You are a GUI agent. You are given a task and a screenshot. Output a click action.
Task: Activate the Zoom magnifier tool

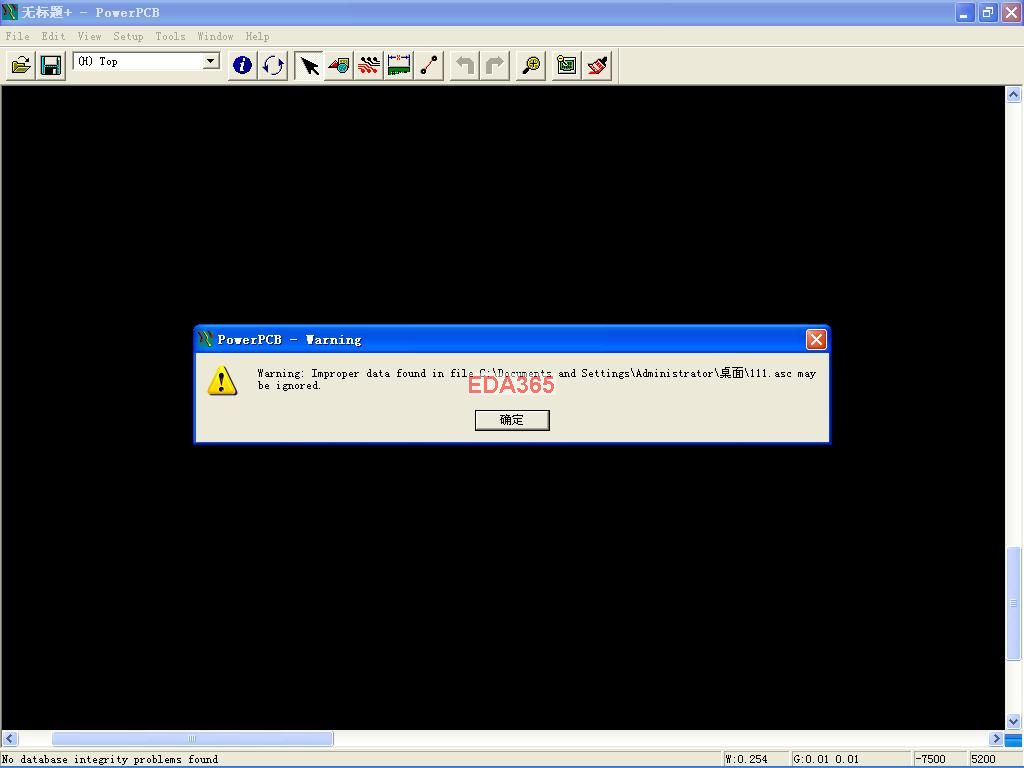coord(531,65)
